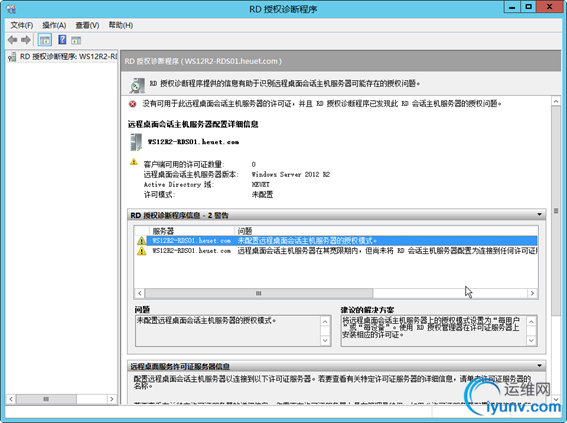The image size is (567, 423).
Task: Toggle the show/hide action pane icon
Action: pyautogui.click(x=76, y=40)
